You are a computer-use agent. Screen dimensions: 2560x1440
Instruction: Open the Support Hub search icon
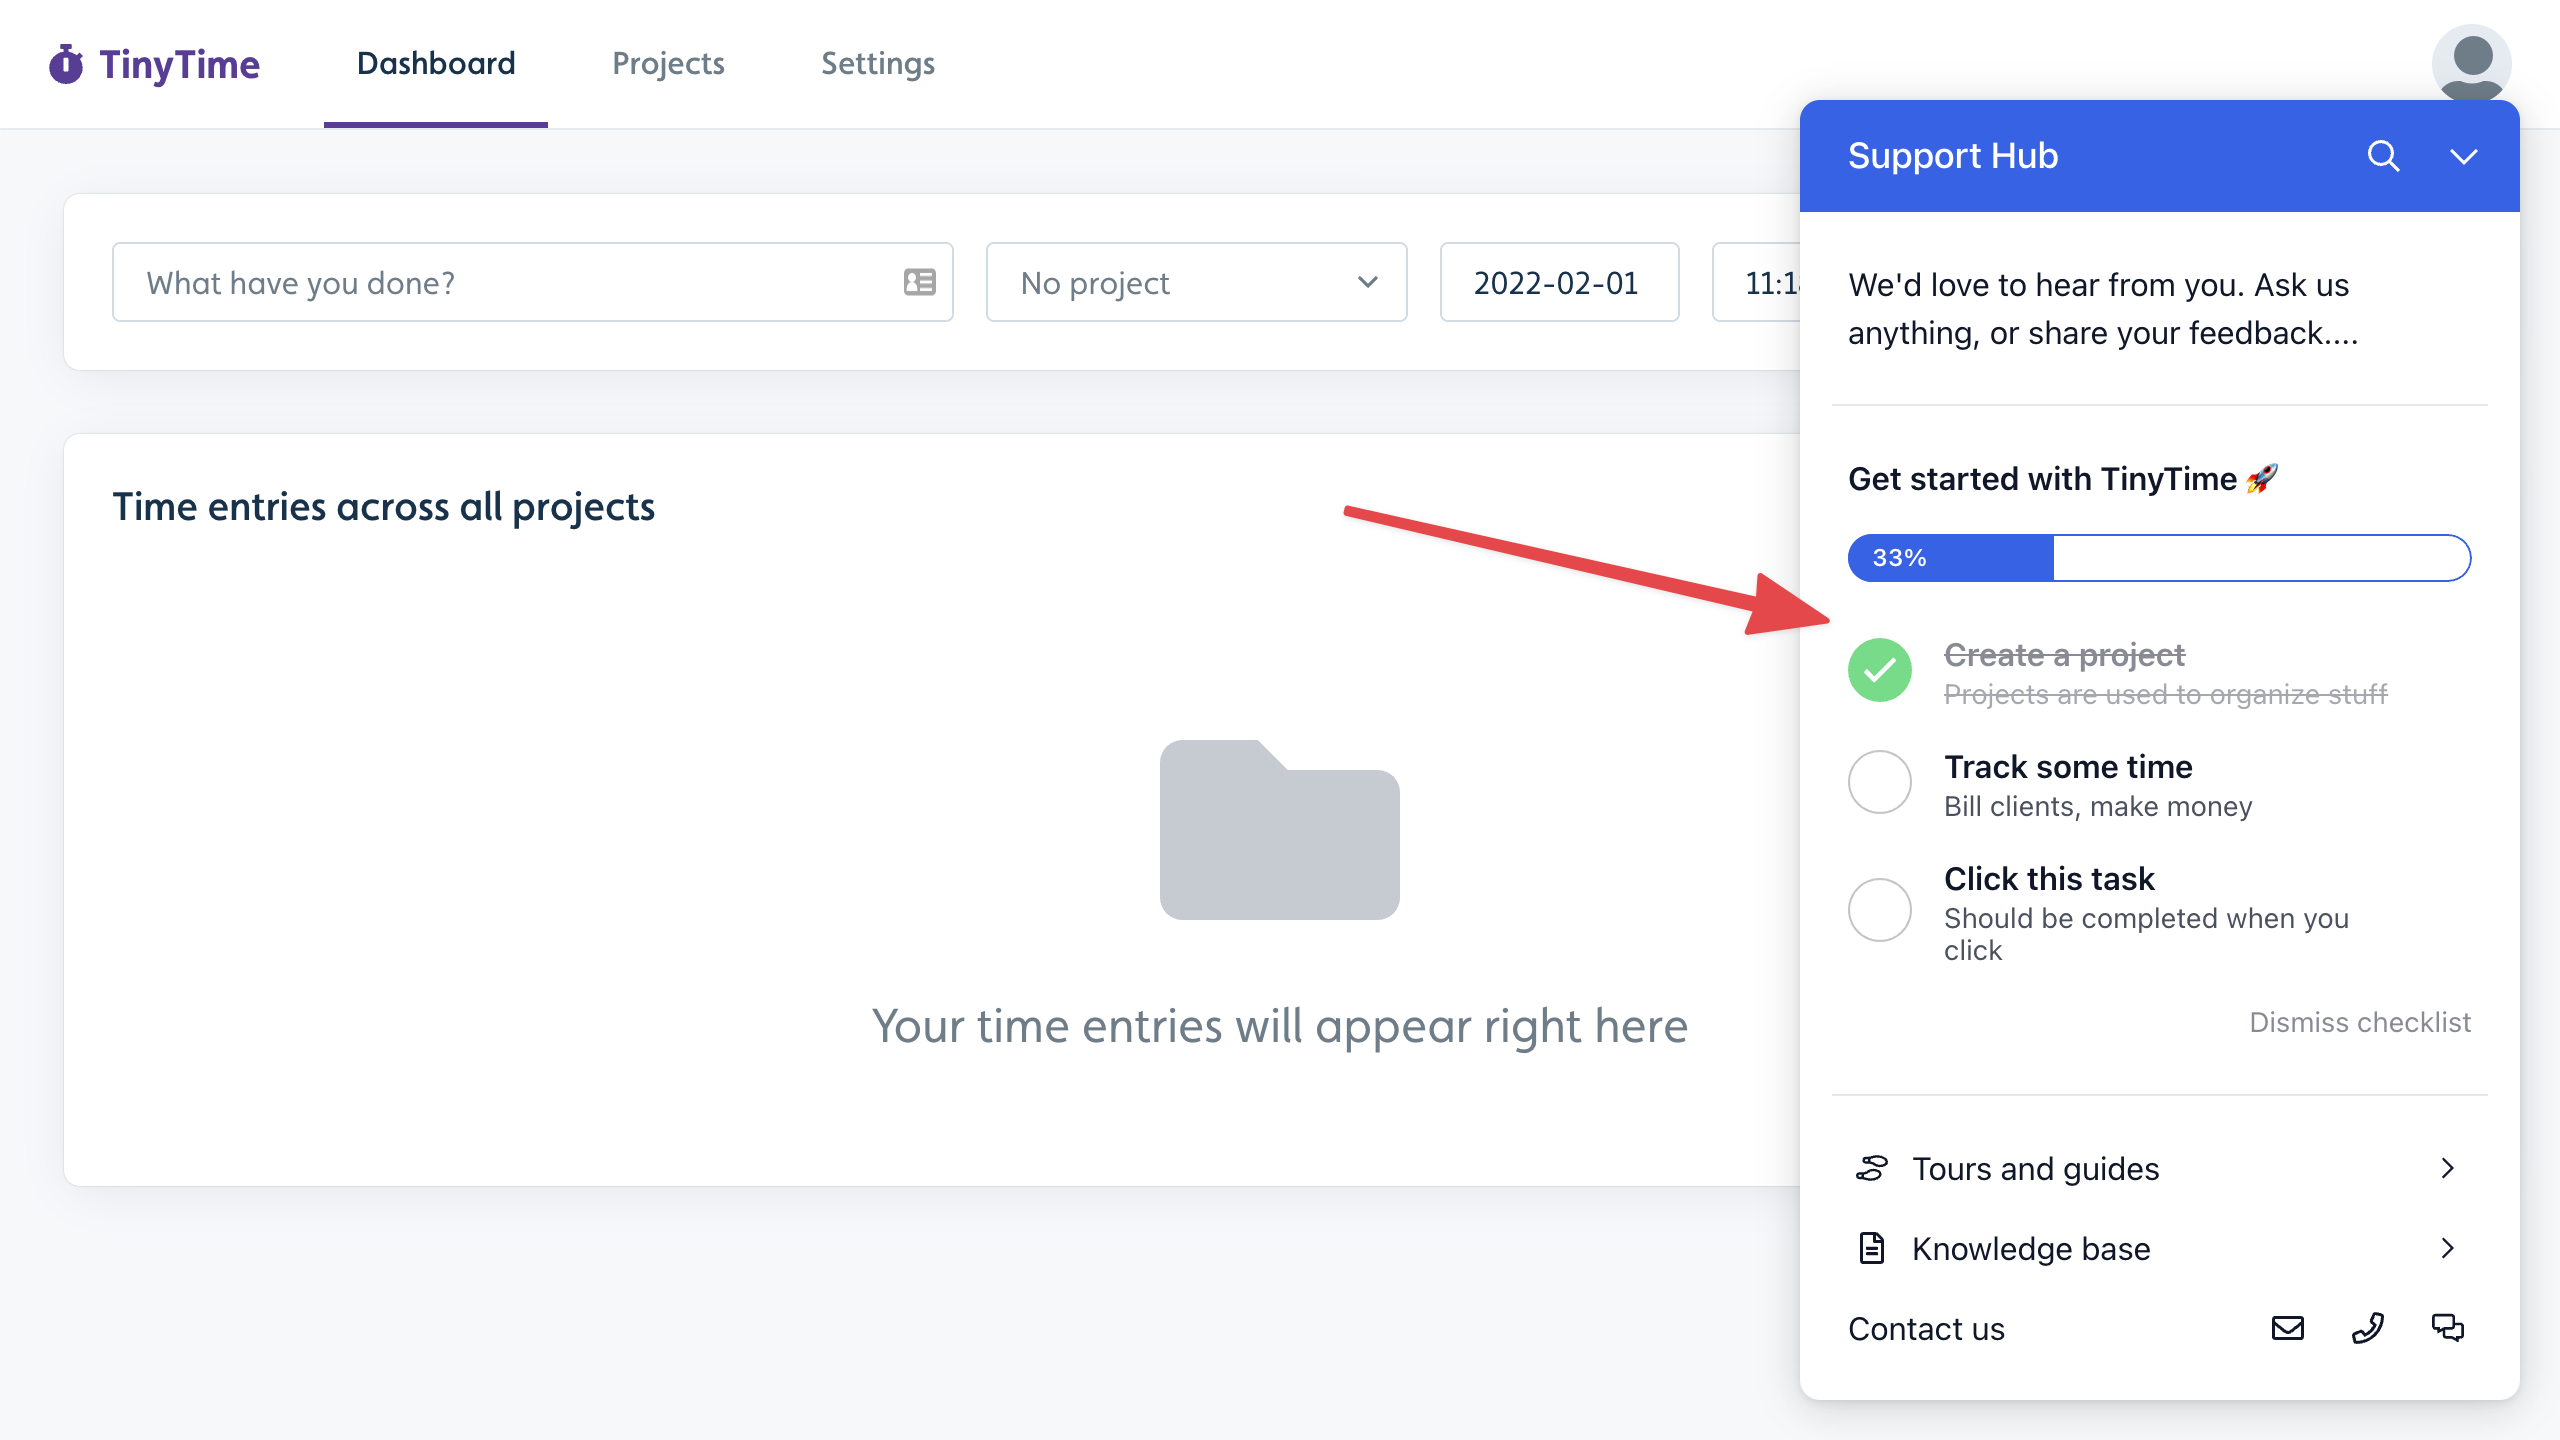(2386, 155)
